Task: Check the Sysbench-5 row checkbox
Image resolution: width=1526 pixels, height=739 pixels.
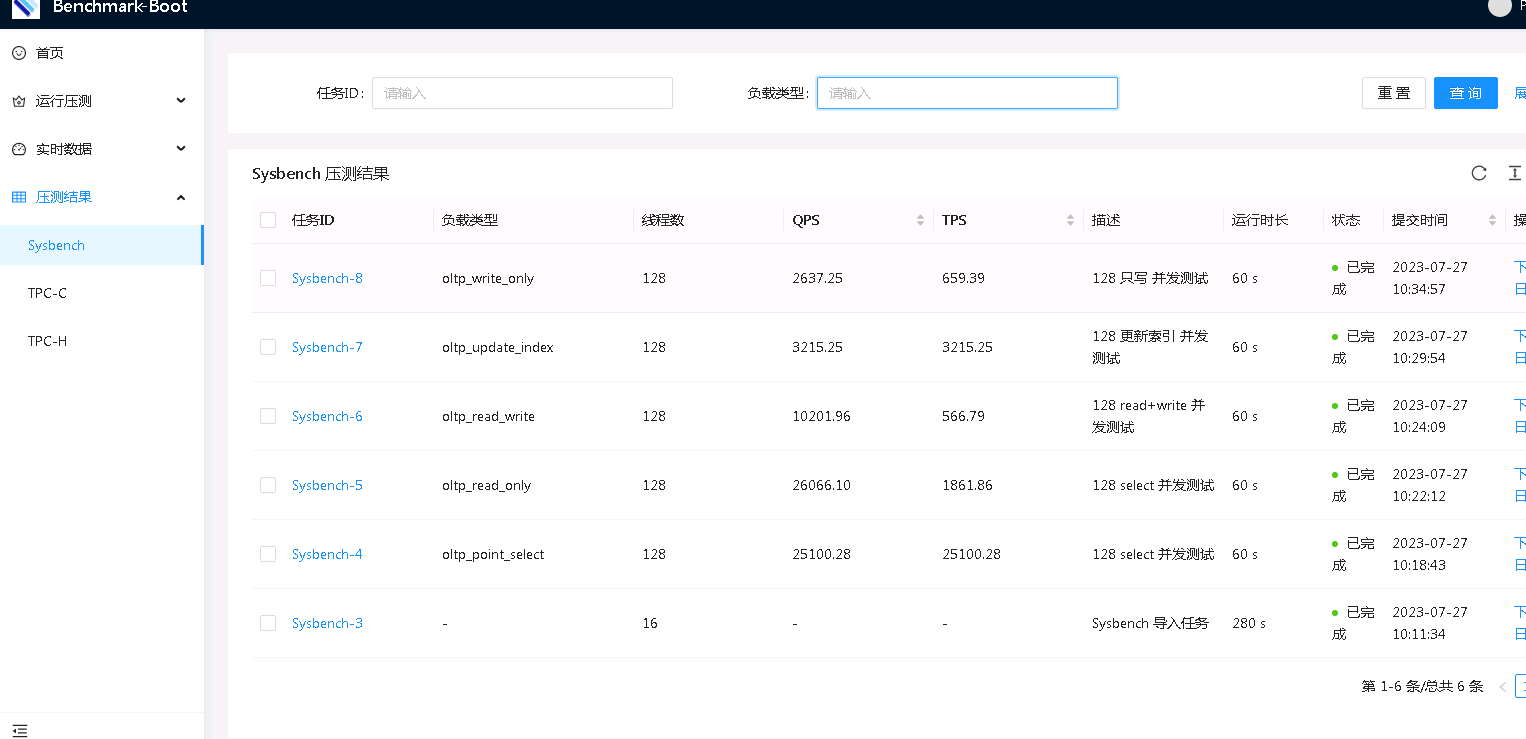Action: [268, 485]
